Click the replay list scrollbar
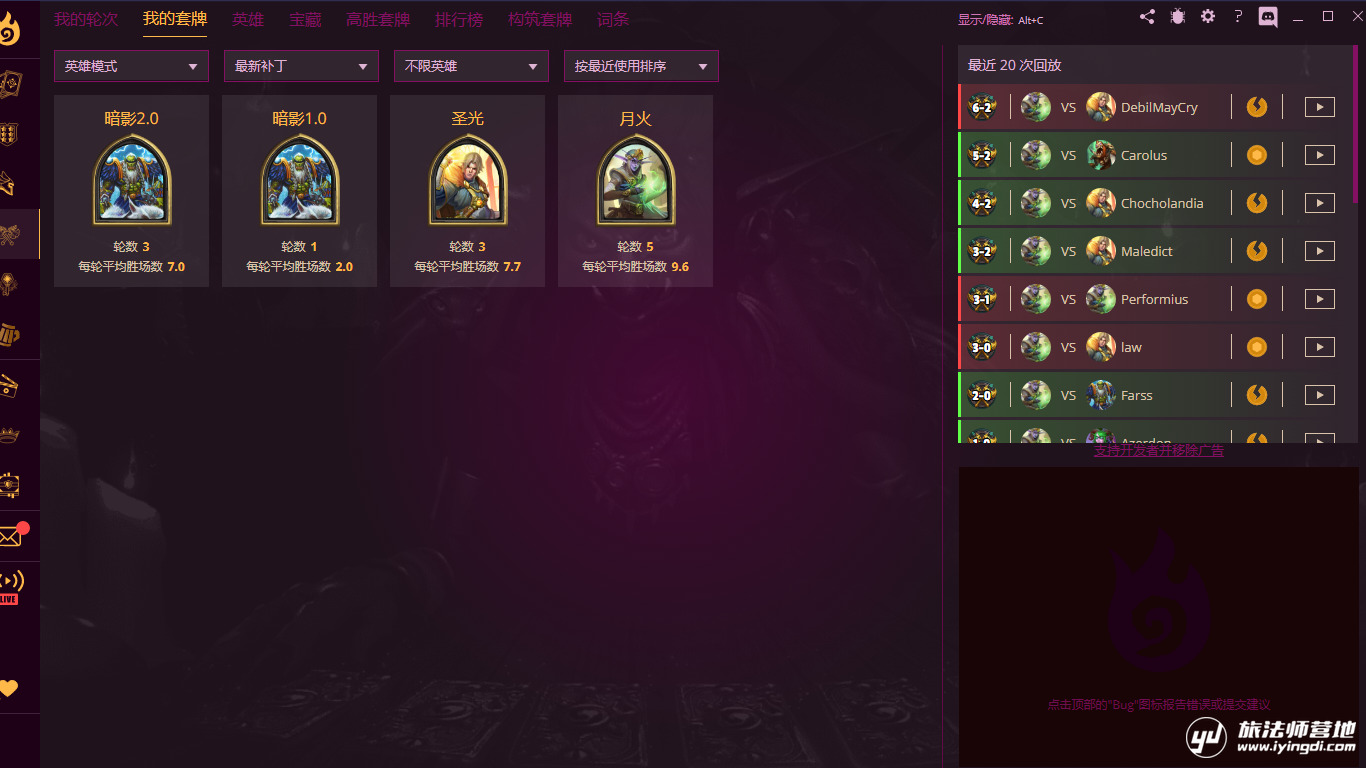Screen dimensions: 1366x768 (x=1355, y=125)
